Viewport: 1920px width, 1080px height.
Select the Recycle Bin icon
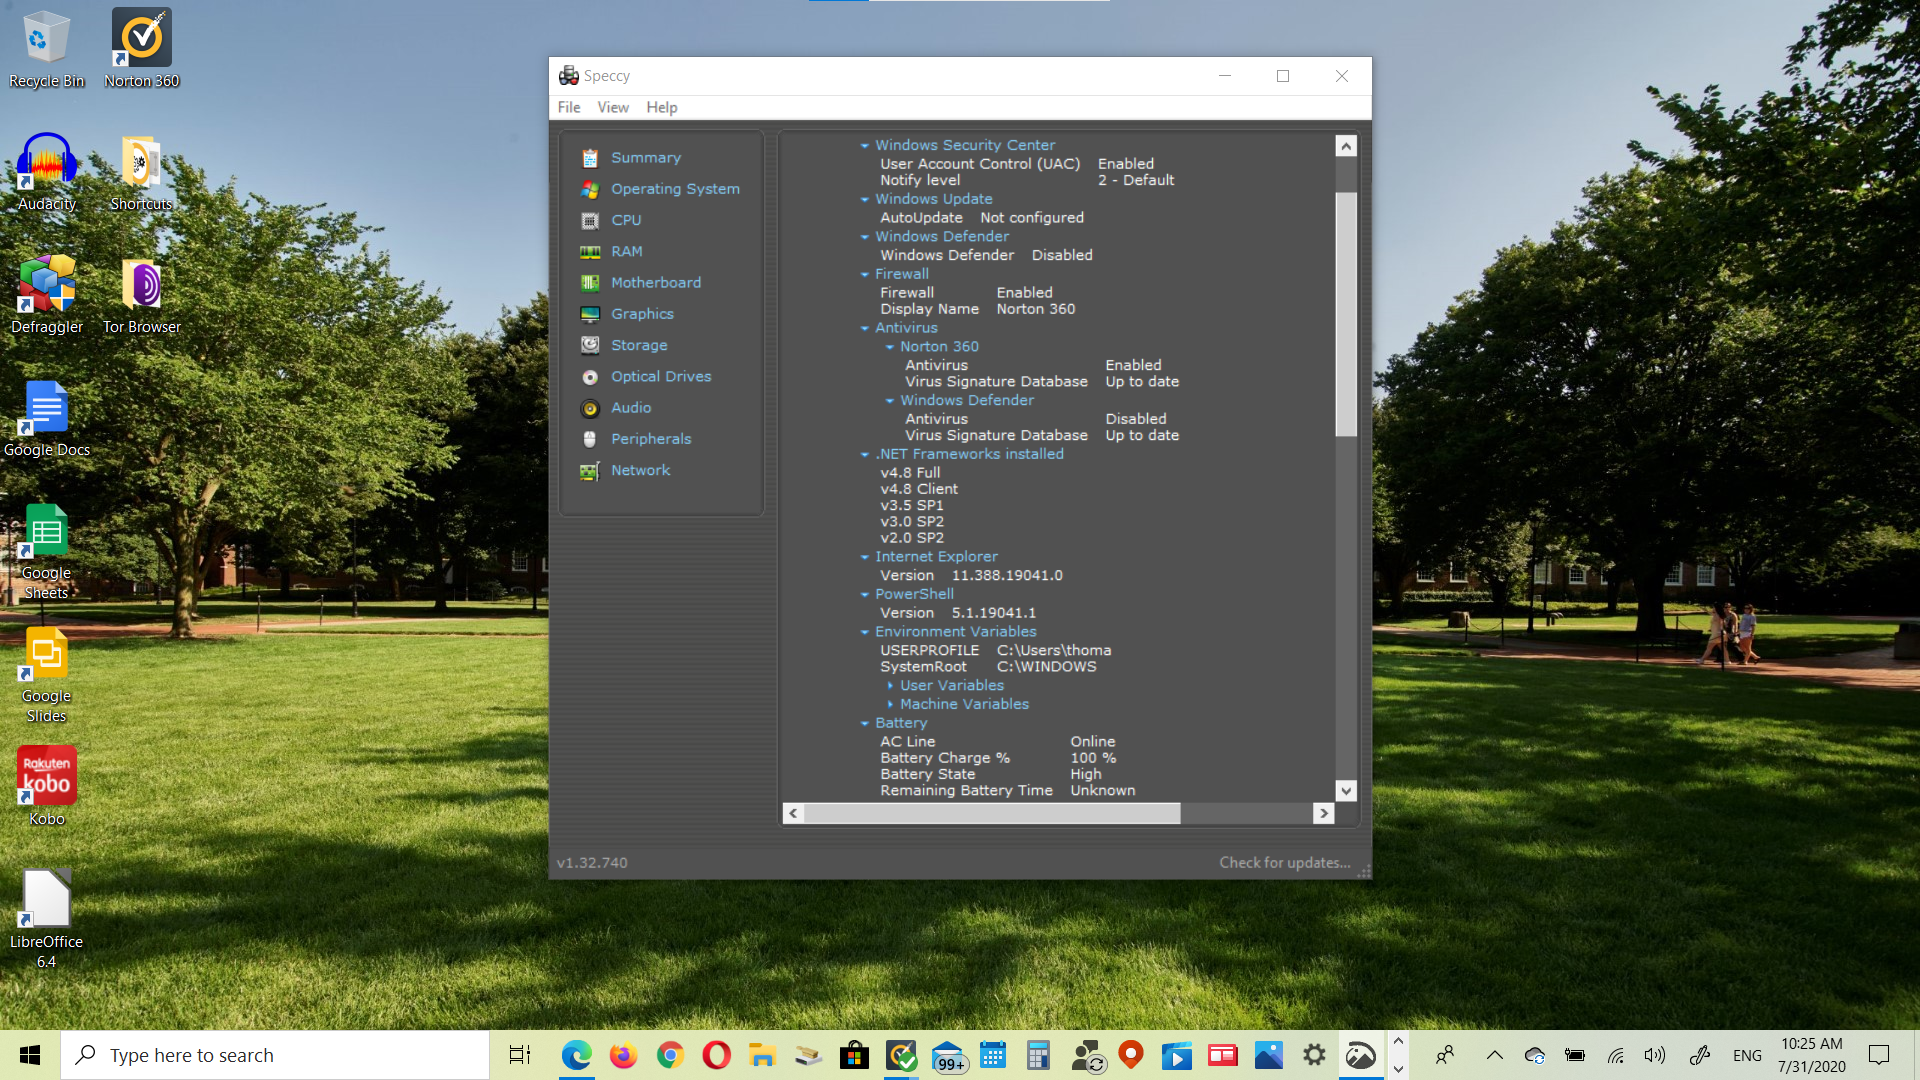[x=47, y=48]
